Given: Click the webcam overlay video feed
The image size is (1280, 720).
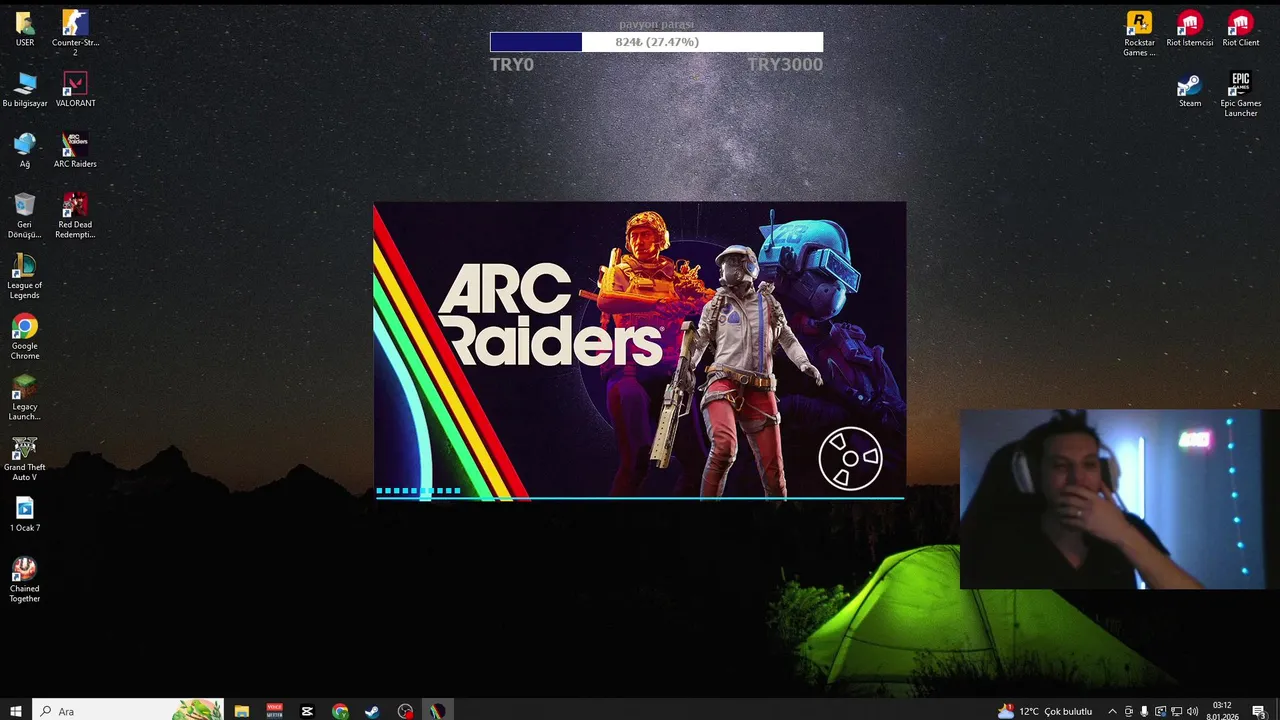Looking at the screenshot, I should click(x=1119, y=499).
